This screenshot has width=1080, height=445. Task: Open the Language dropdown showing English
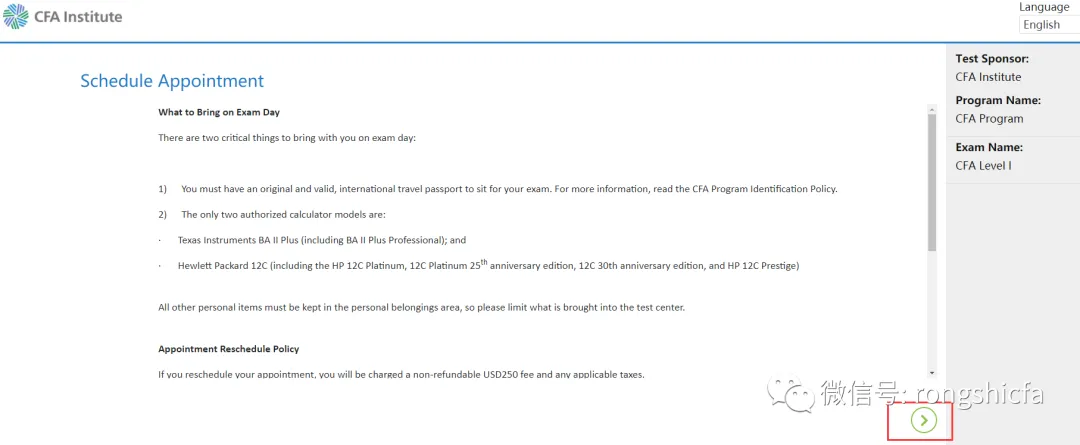click(x=1048, y=25)
